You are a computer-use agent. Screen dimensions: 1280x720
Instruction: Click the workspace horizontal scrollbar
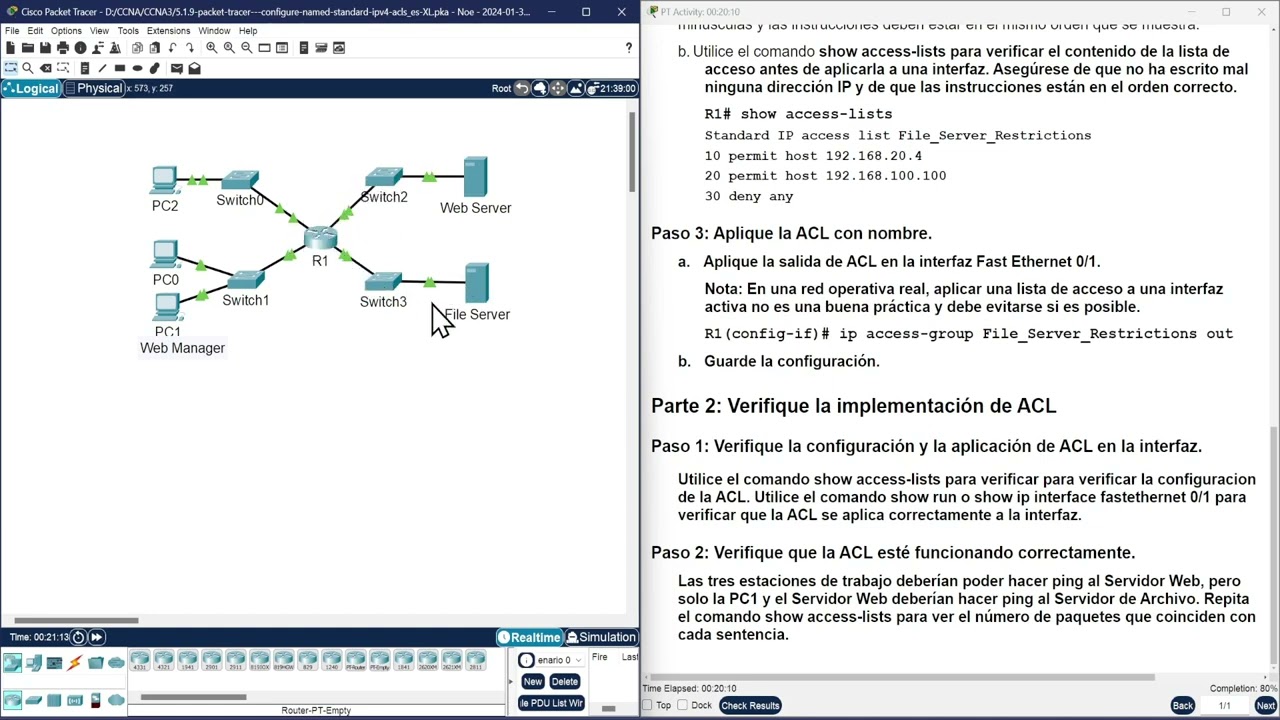pos(76,620)
